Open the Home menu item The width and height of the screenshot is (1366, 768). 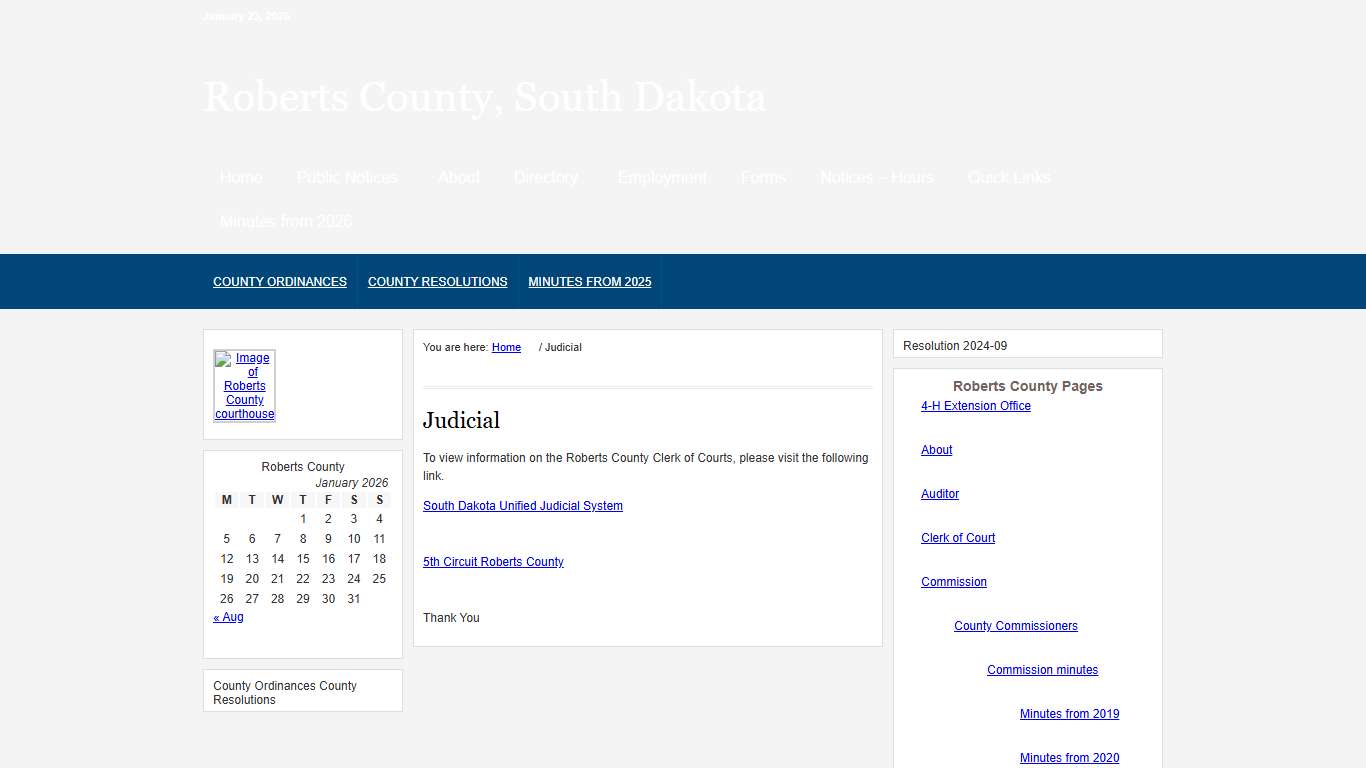coord(240,177)
